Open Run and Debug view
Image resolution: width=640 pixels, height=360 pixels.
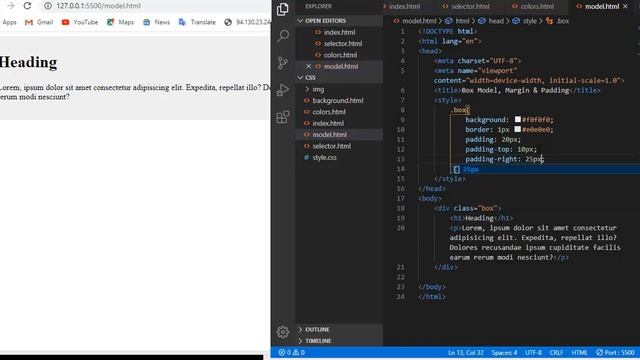pyautogui.click(x=282, y=90)
